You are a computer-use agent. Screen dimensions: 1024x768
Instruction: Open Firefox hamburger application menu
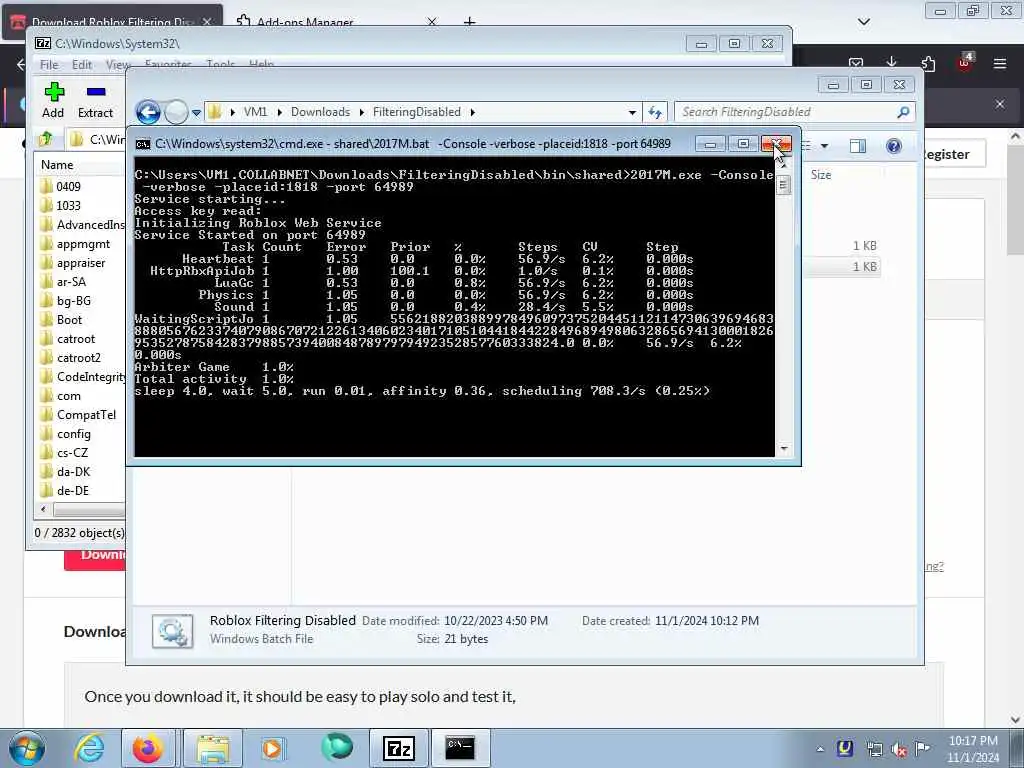1000,63
